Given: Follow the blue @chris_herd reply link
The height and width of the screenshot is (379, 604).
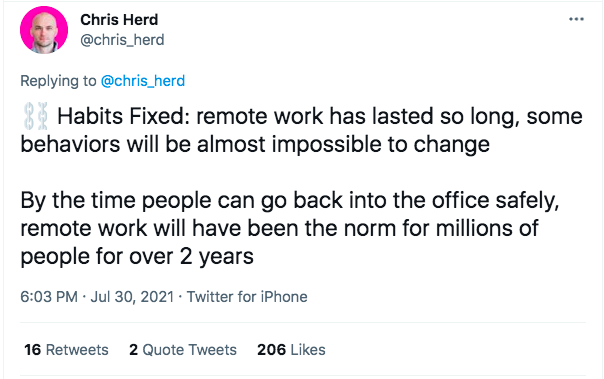Looking at the screenshot, I should 143,81.
